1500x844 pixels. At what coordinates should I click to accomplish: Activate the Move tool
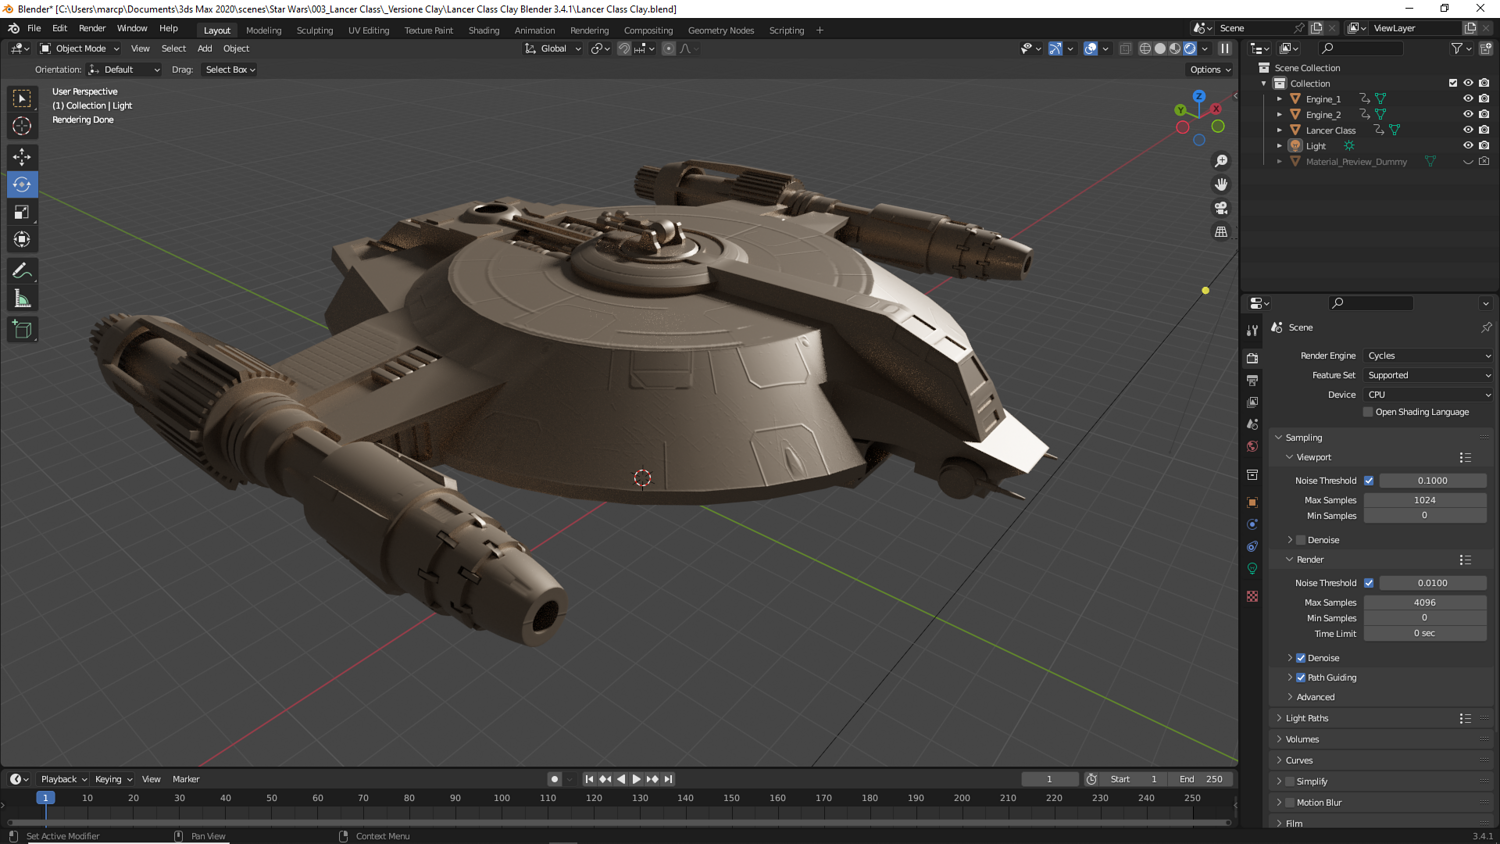coord(22,157)
